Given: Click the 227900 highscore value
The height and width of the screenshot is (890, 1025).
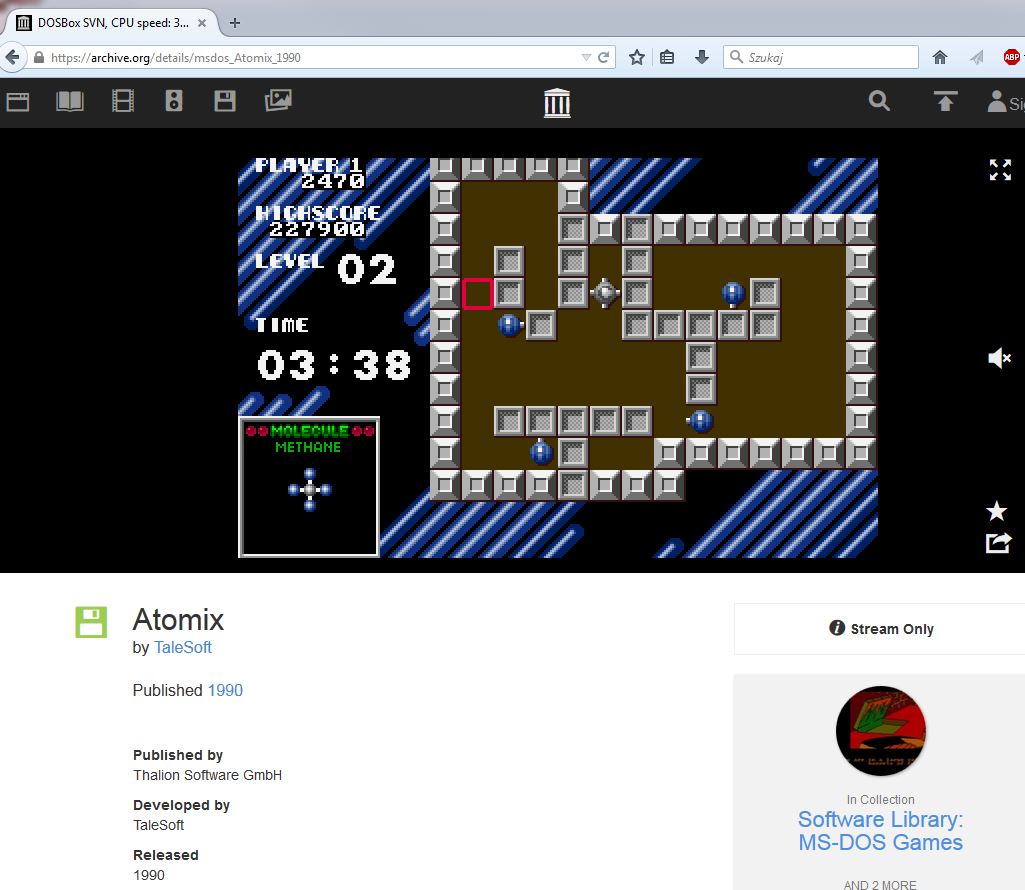Looking at the screenshot, I should tap(316, 229).
